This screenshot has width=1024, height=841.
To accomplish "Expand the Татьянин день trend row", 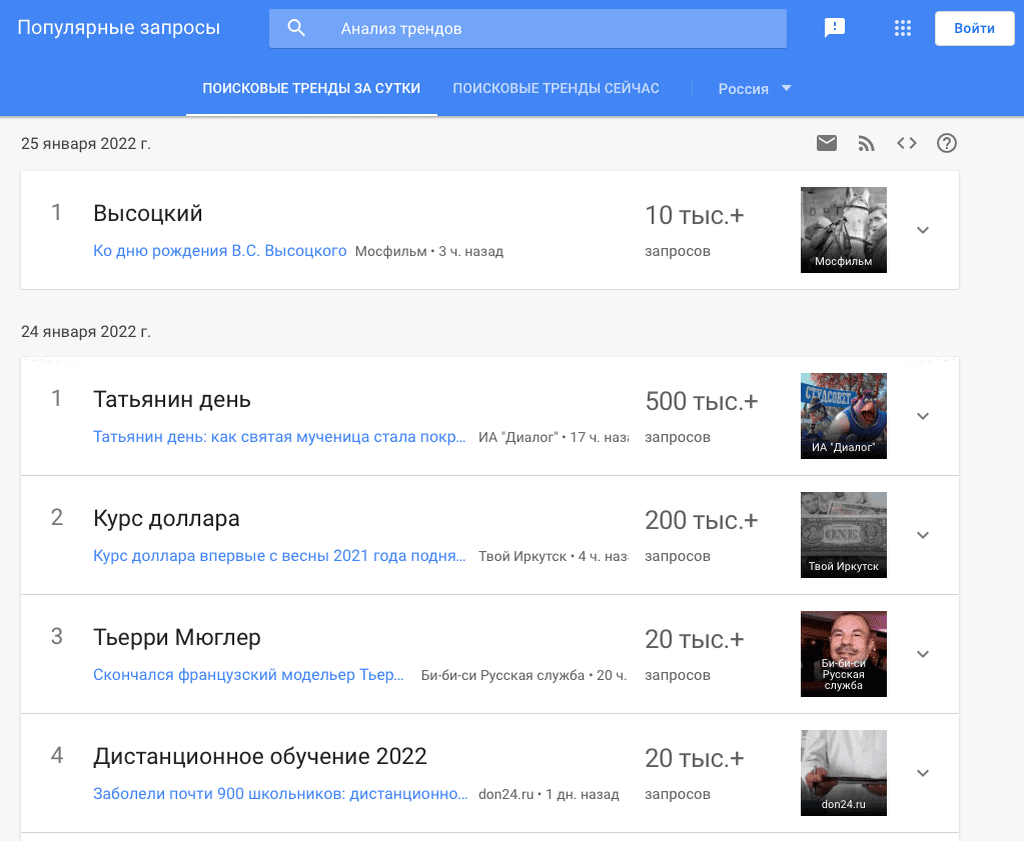I will click(x=923, y=416).
